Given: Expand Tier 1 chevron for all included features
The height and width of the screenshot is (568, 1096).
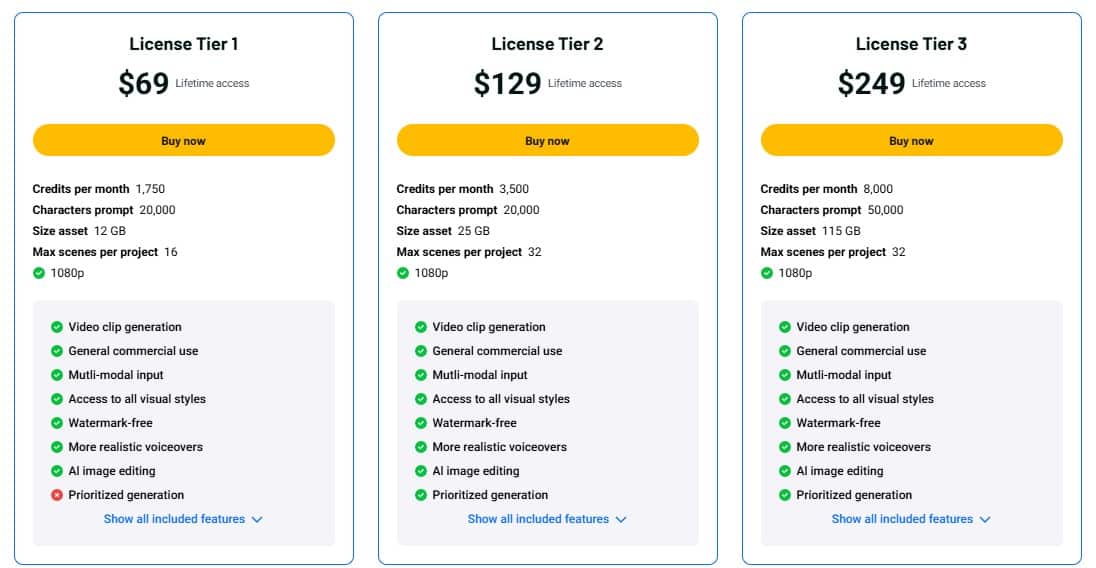Looking at the screenshot, I should coord(257,520).
